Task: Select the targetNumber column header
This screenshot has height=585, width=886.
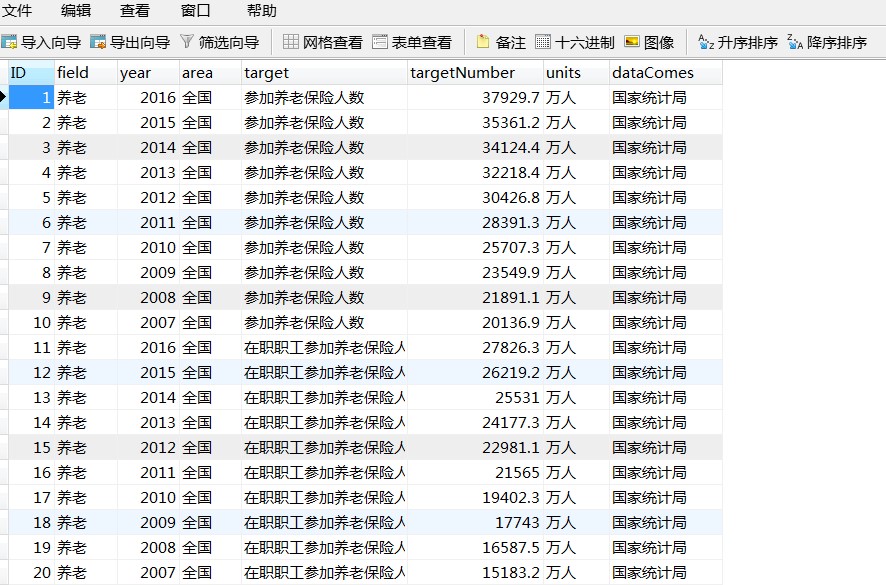Action: coord(475,73)
